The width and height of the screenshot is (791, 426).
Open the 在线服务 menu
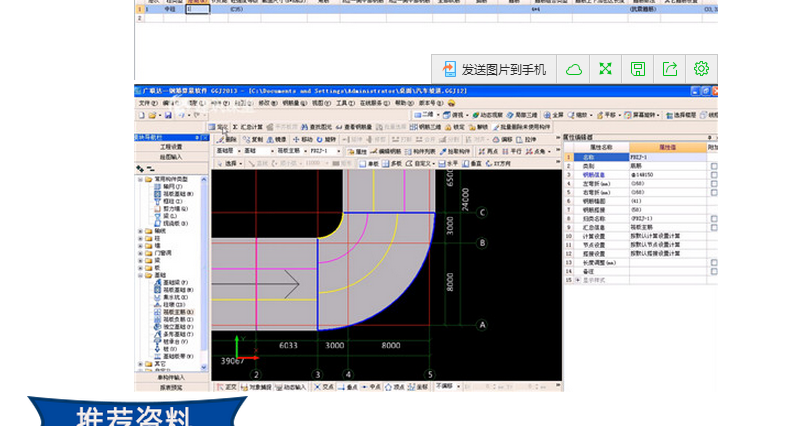(374, 103)
